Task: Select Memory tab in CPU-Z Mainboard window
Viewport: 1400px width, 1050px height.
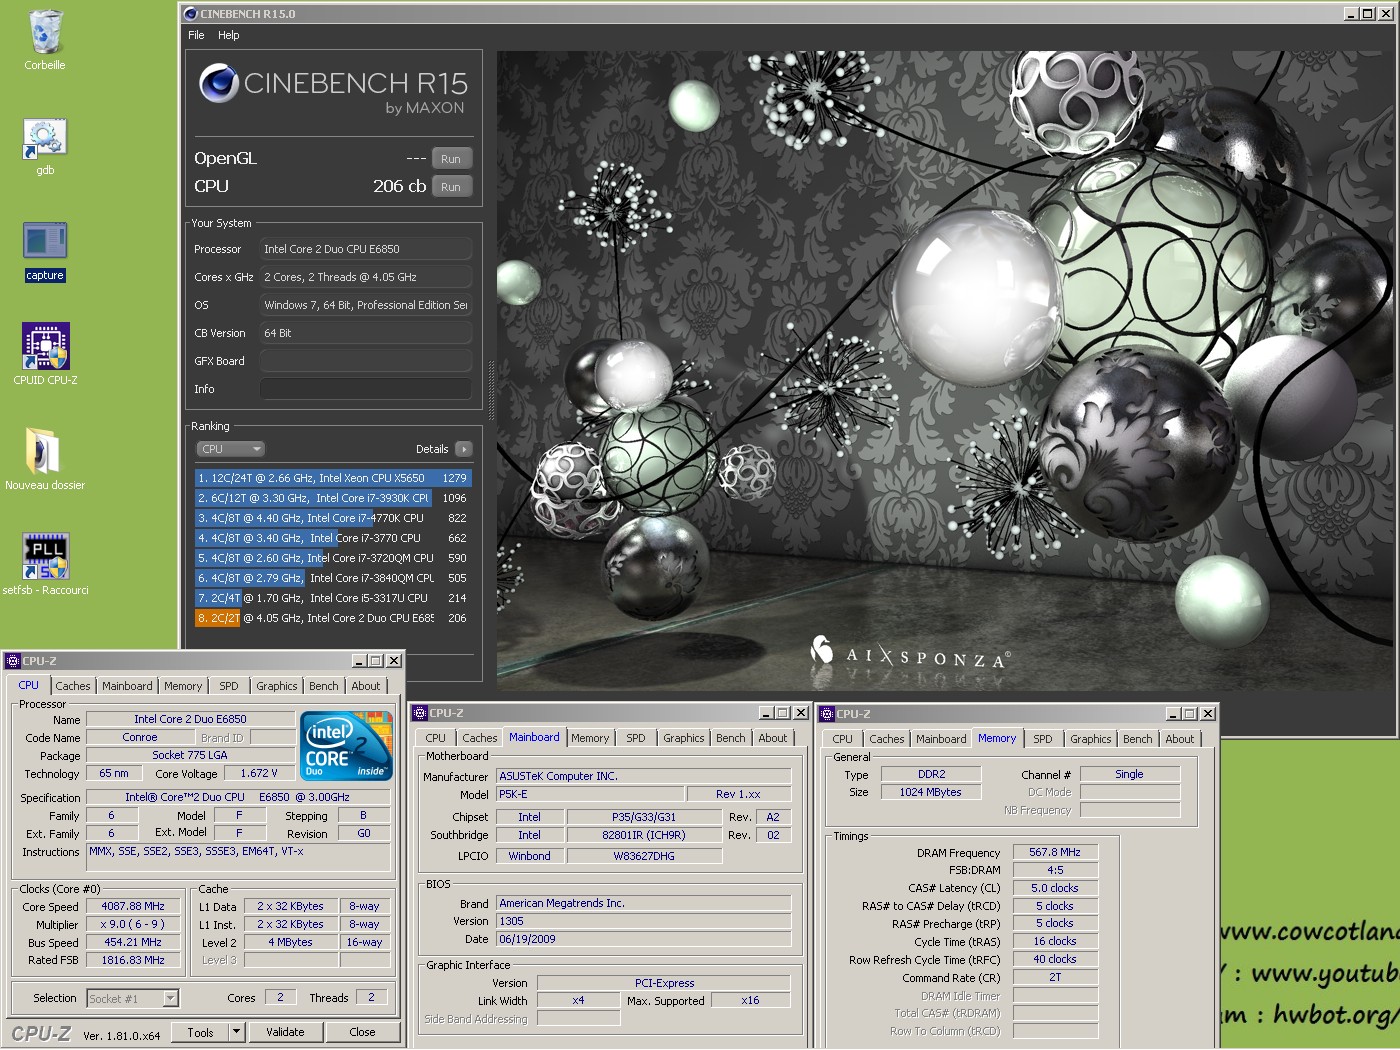Action: click(590, 738)
